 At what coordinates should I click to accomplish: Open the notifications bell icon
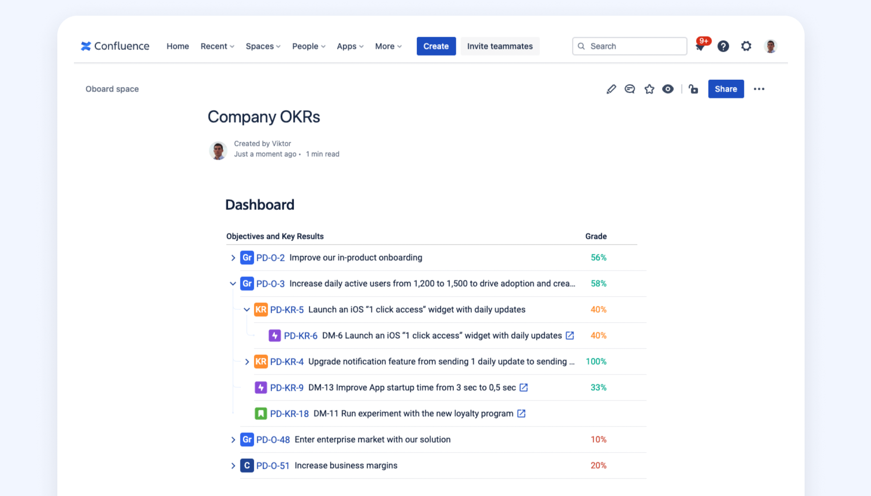click(700, 47)
